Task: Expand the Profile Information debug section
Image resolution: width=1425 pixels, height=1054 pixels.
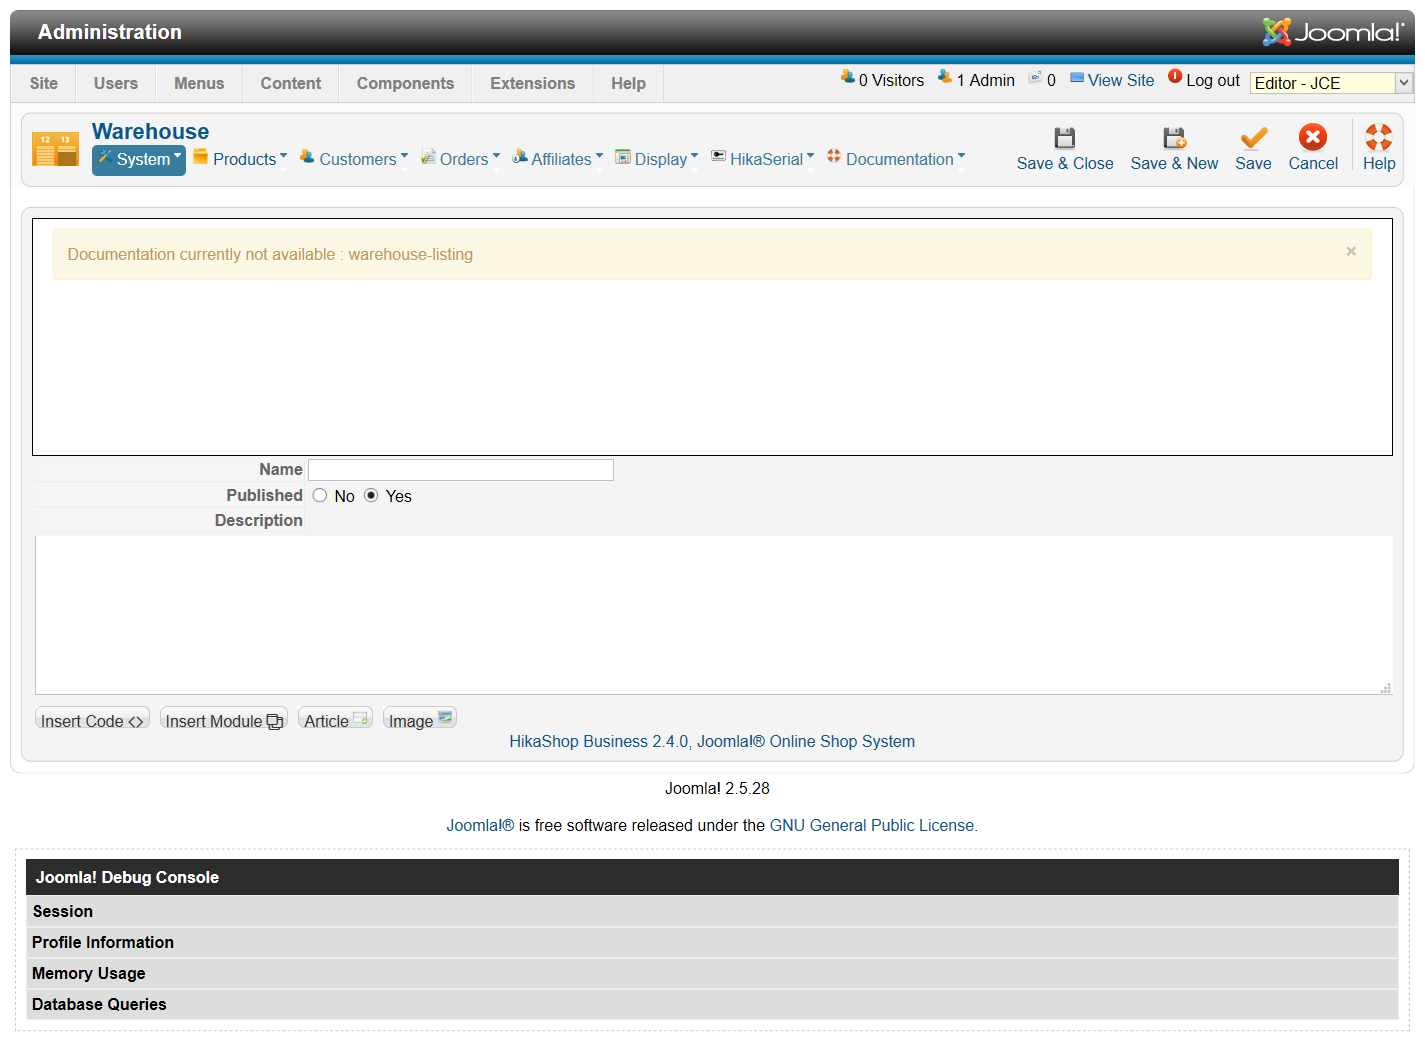Action: click(x=712, y=942)
